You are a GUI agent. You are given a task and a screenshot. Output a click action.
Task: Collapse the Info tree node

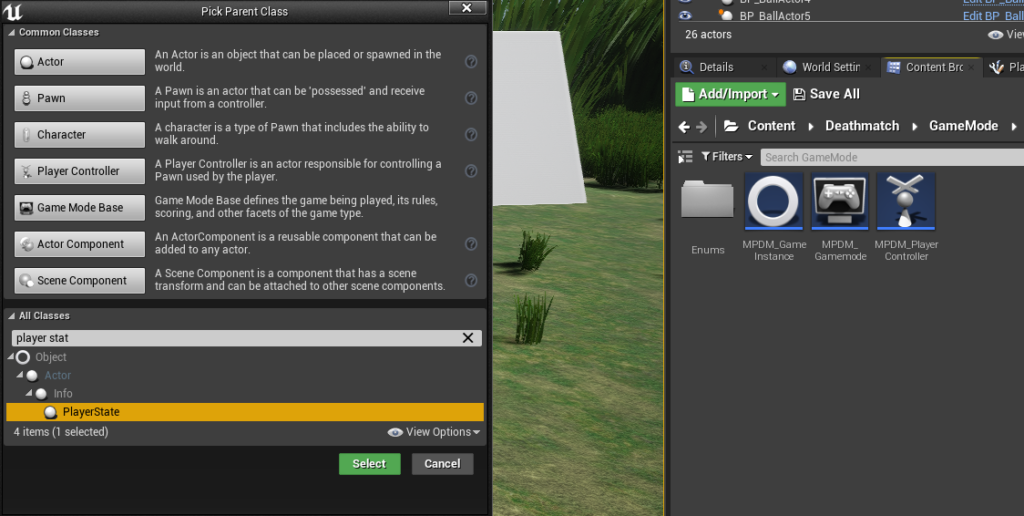(x=29, y=394)
